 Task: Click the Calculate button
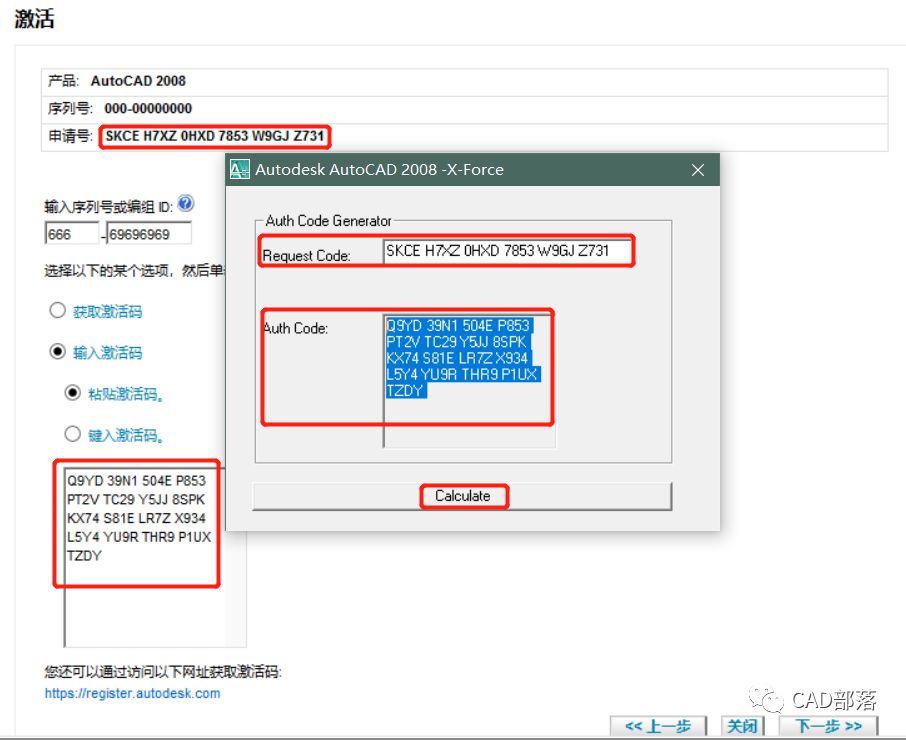point(462,496)
